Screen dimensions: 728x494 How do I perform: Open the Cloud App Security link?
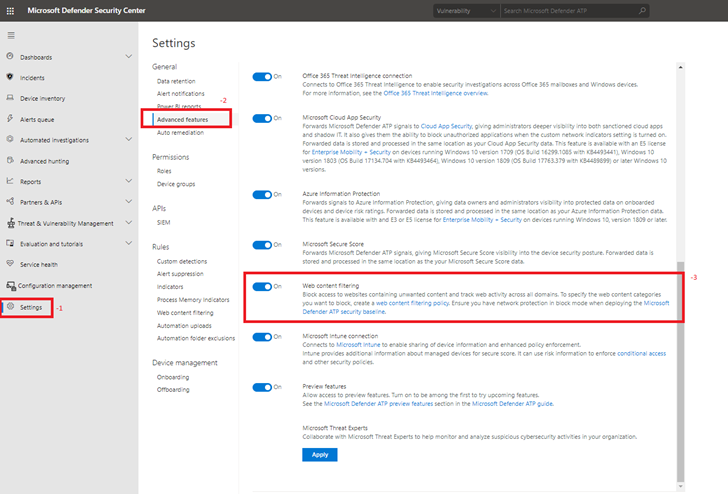click(x=446, y=126)
